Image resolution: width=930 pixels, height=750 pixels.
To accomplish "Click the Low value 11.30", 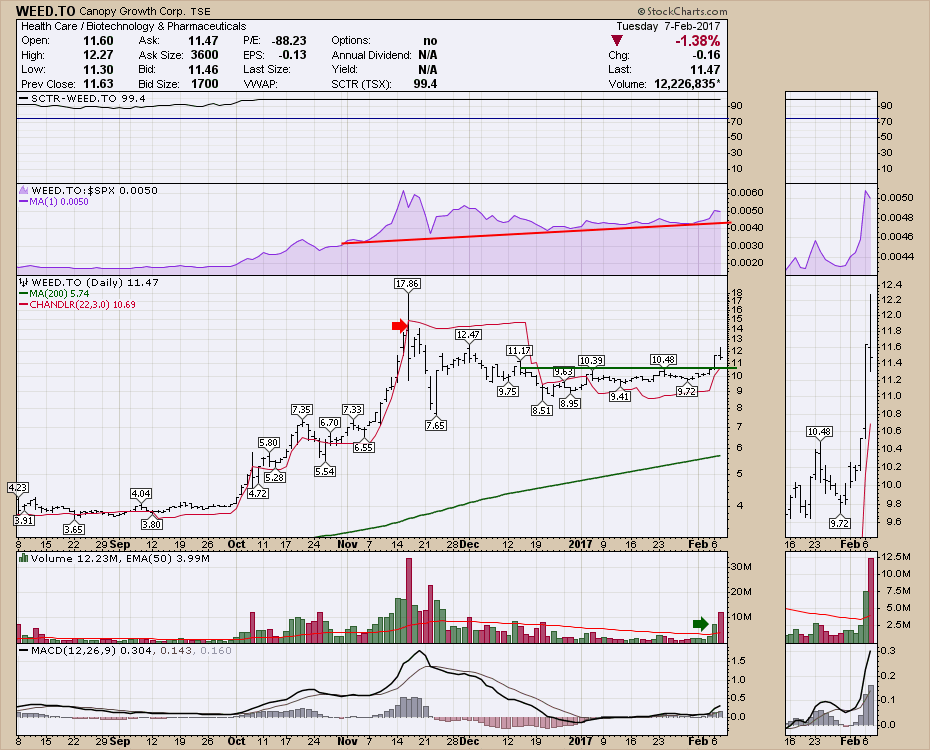I will [x=98, y=69].
